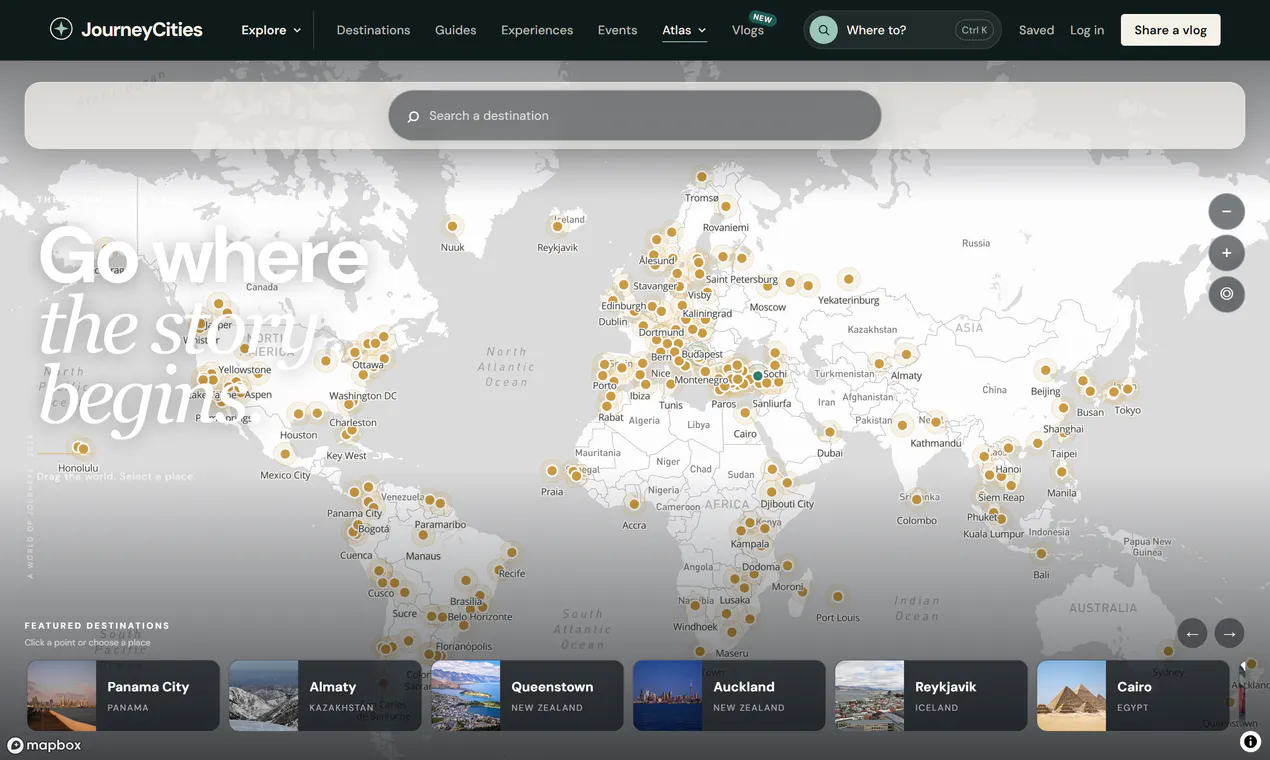Click the Manaus map label
The width and height of the screenshot is (1270, 760).
coord(423,556)
